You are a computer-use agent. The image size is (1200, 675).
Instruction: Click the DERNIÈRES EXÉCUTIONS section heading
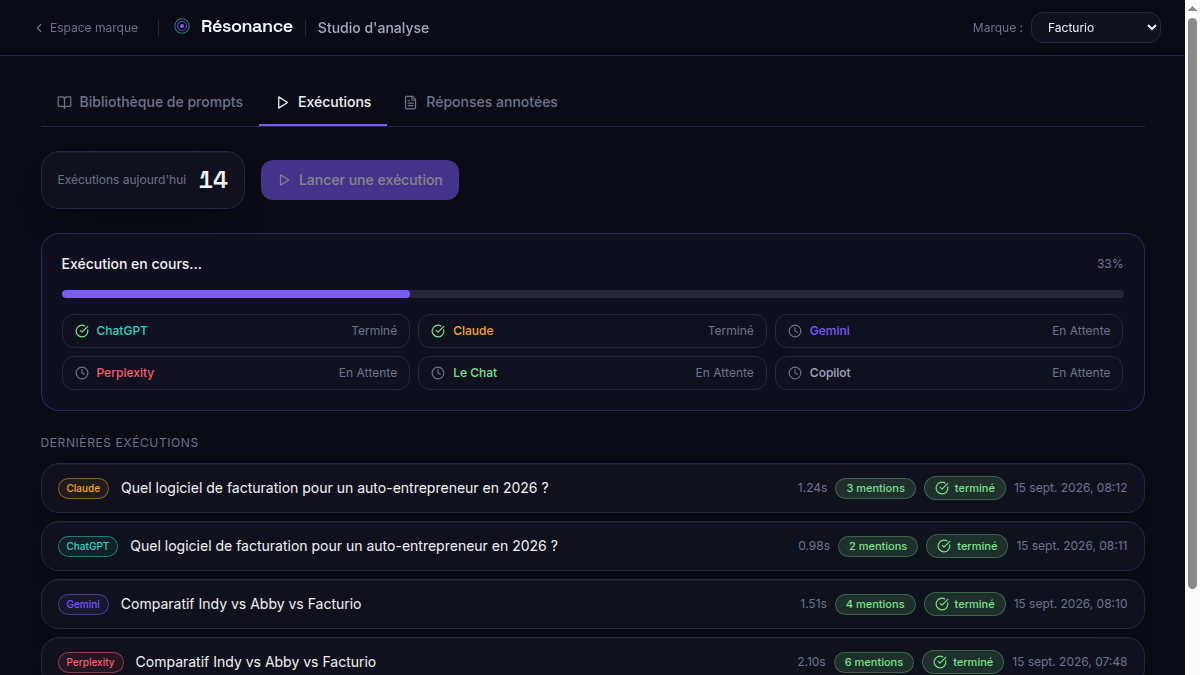[x=120, y=442]
